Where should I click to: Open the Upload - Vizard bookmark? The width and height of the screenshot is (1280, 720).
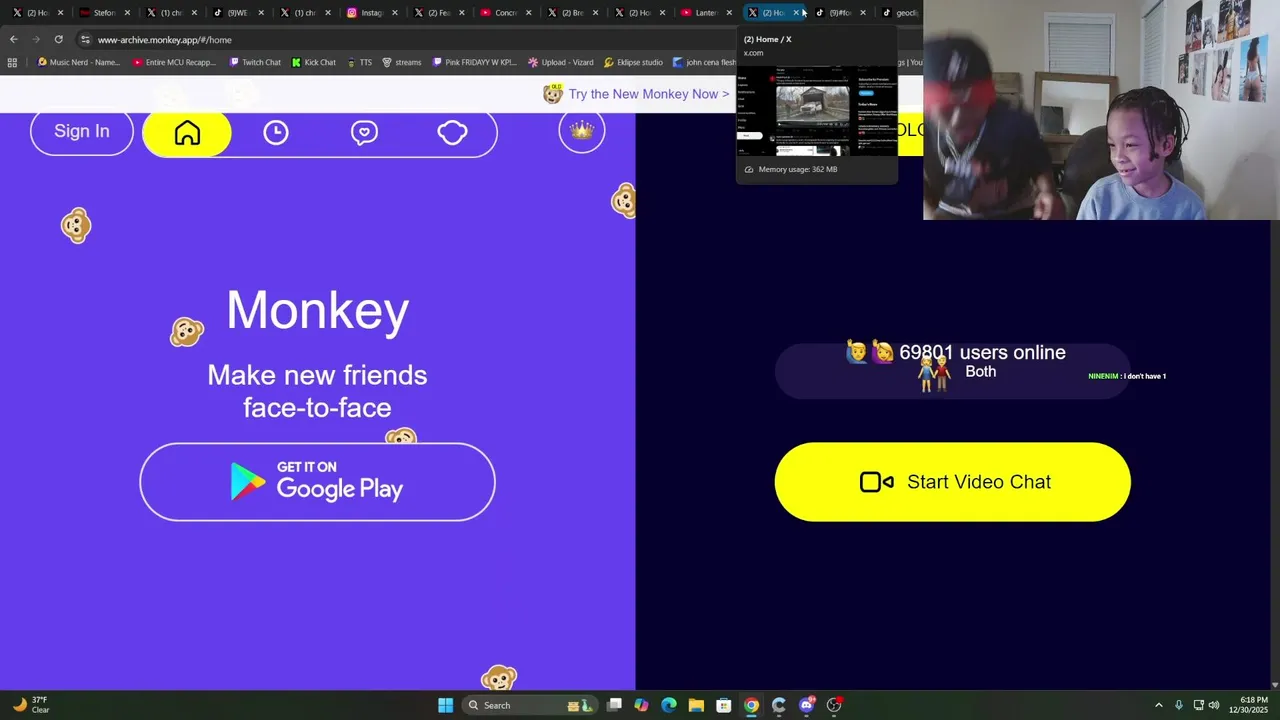(560, 62)
